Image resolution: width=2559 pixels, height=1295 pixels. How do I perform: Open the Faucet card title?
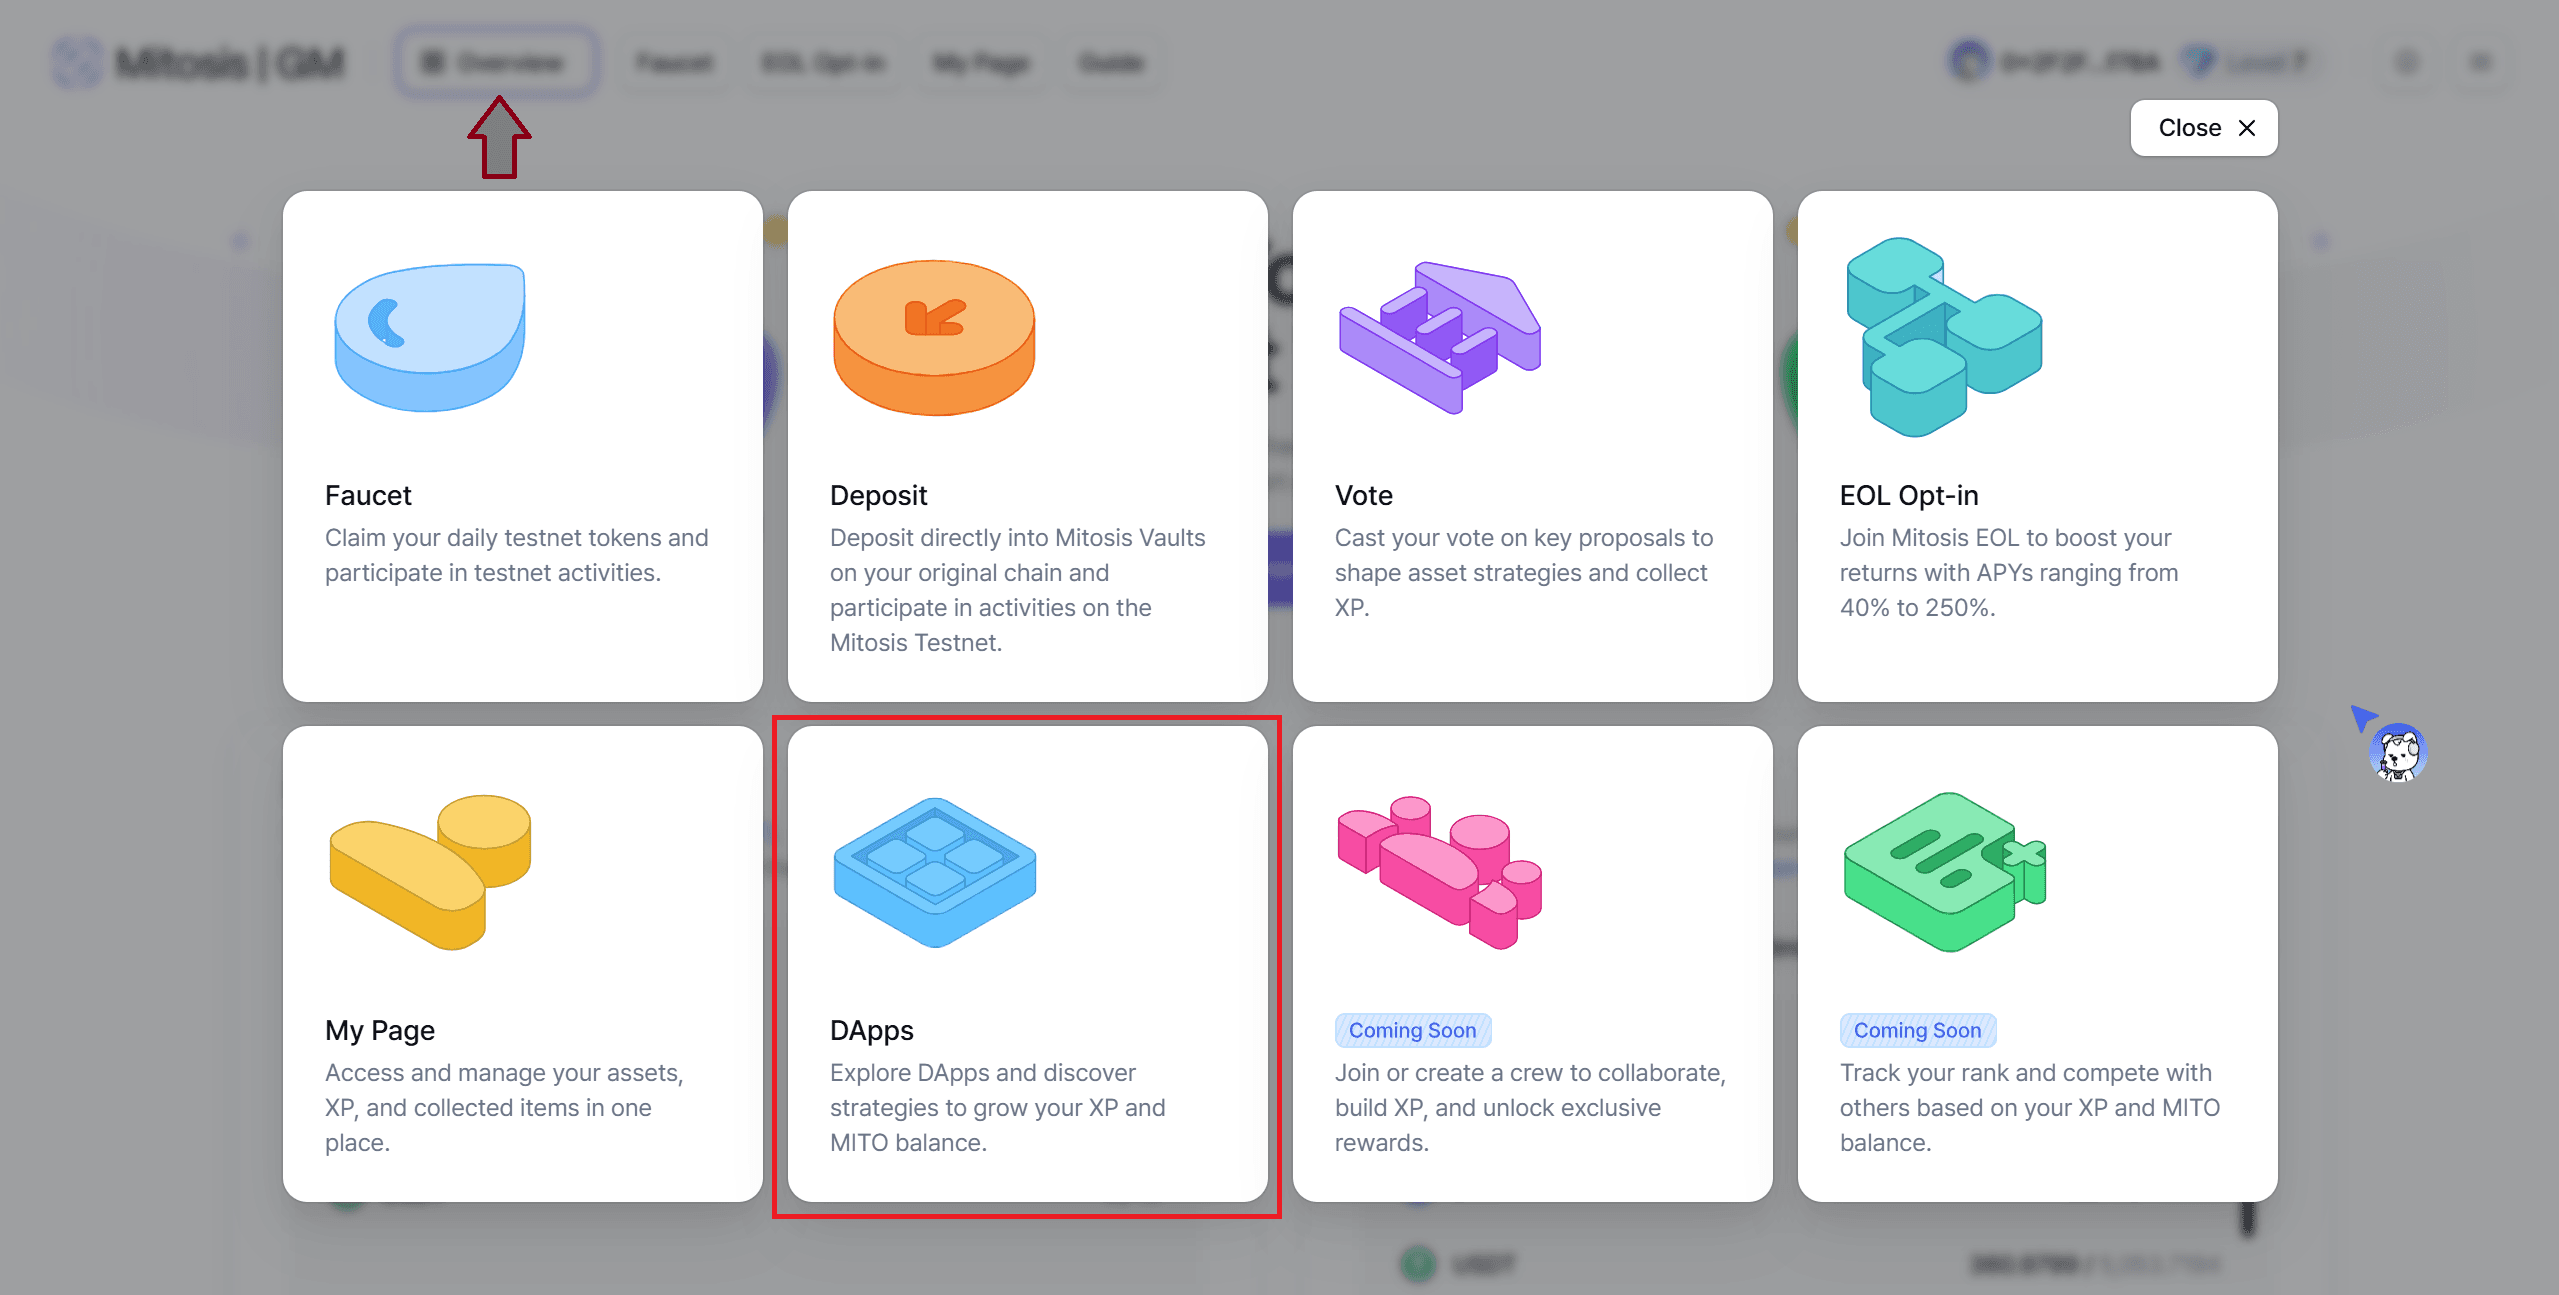pyautogui.click(x=368, y=495)
